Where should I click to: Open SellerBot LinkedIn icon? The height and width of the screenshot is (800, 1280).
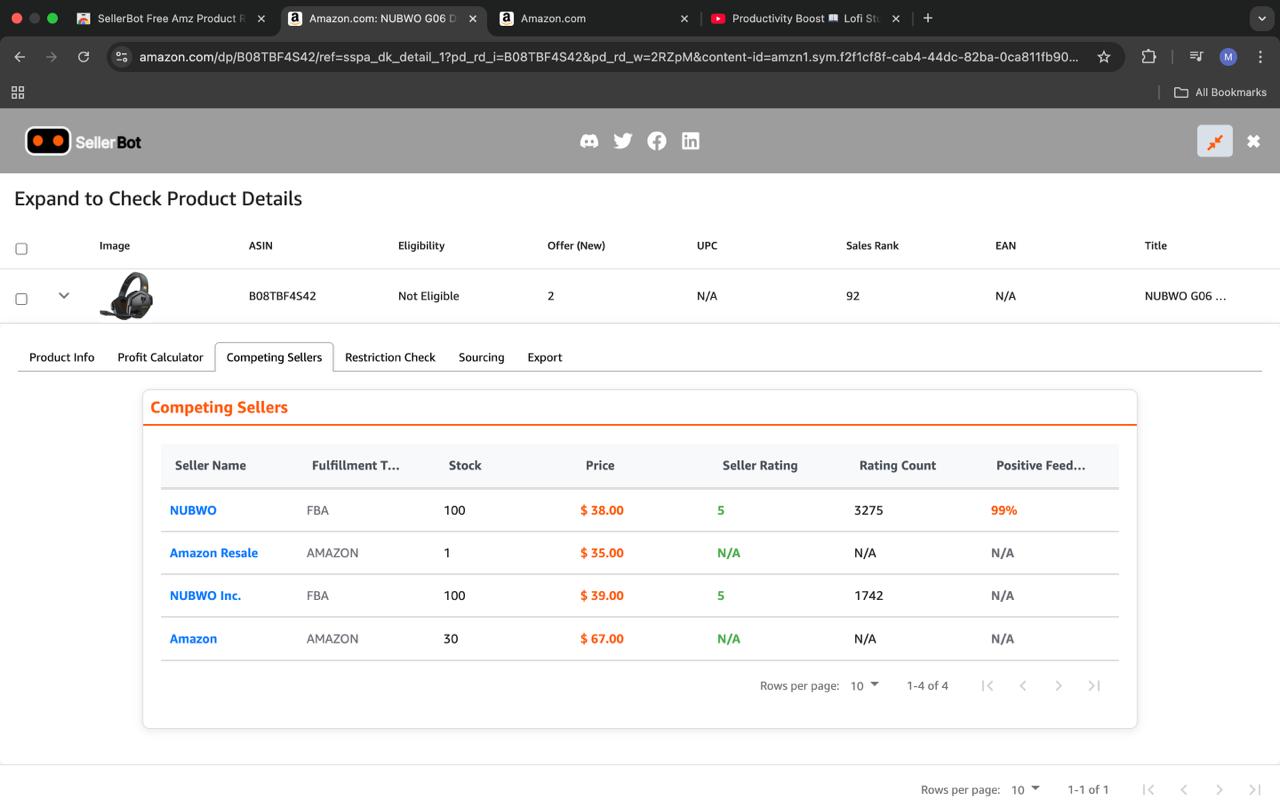point(691,141)
